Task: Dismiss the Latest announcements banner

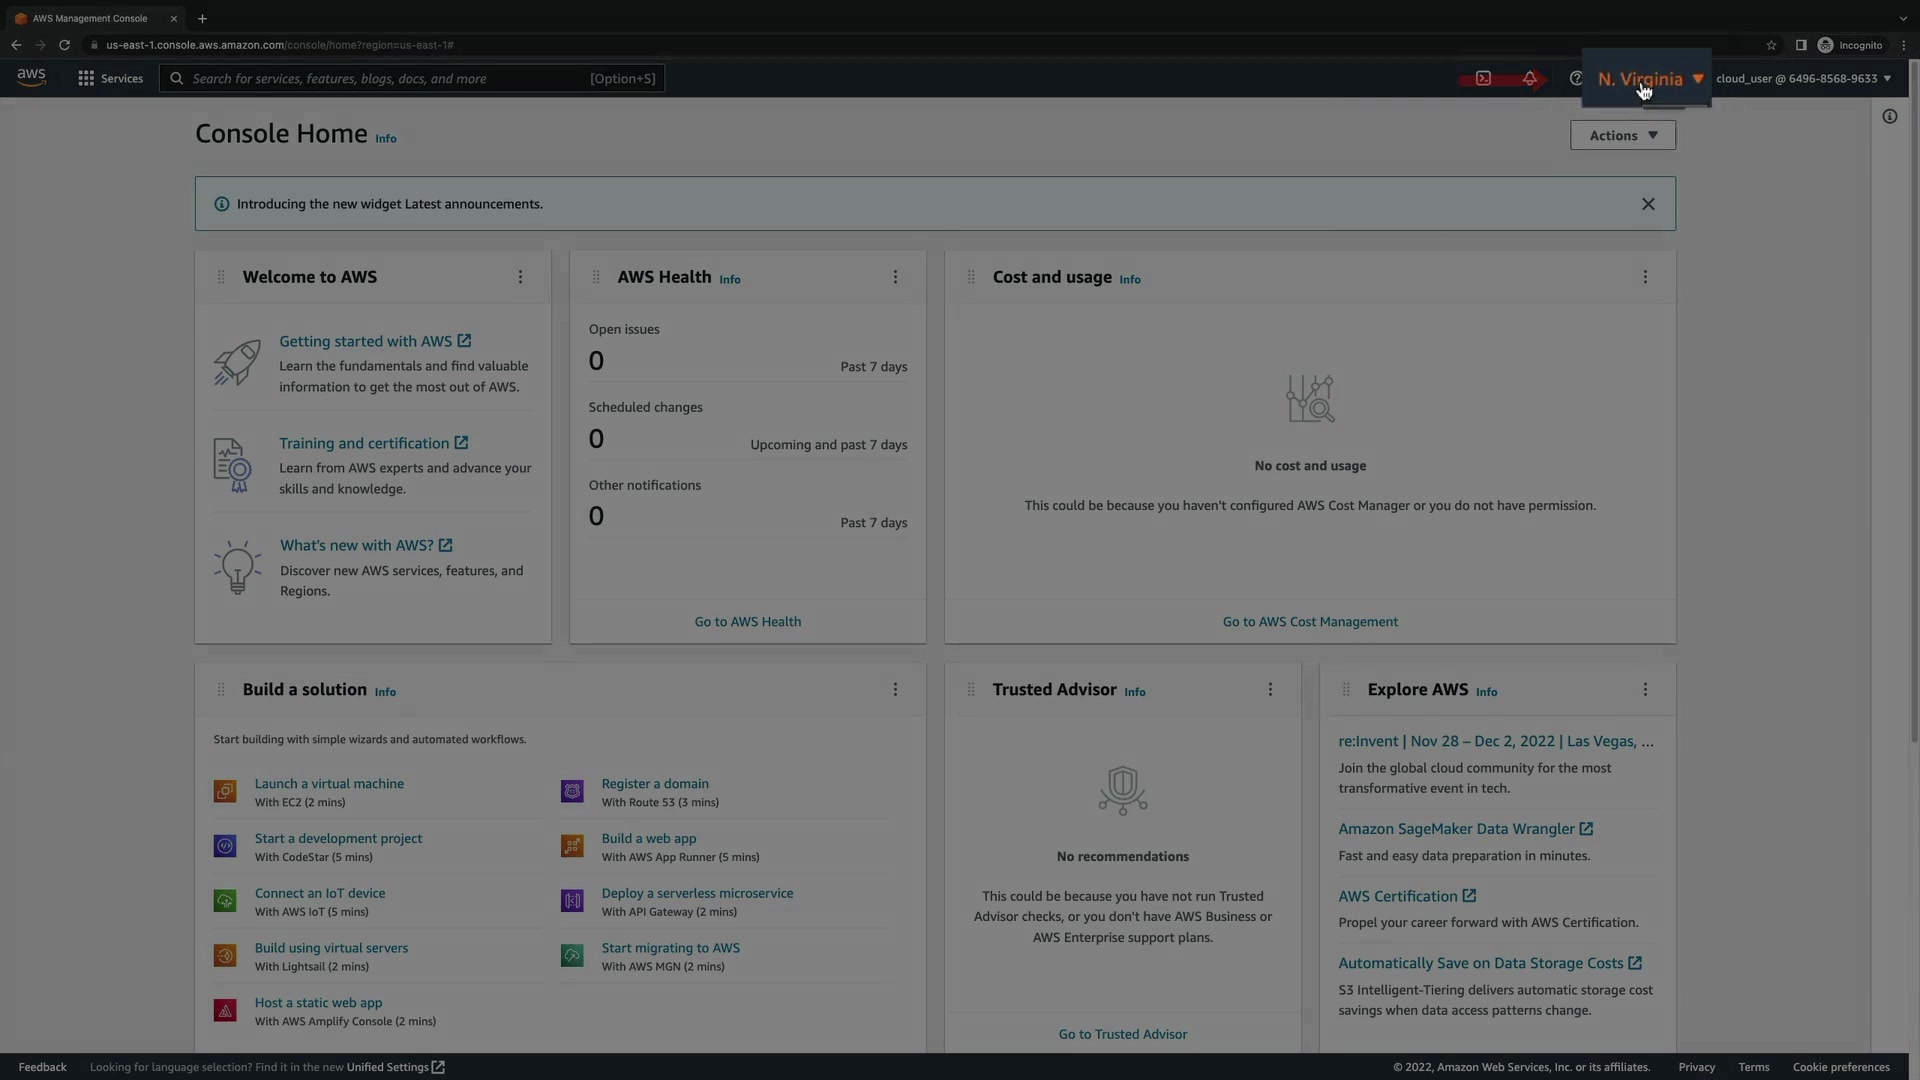Action: pyautogui.click(x=1648, y=204)
